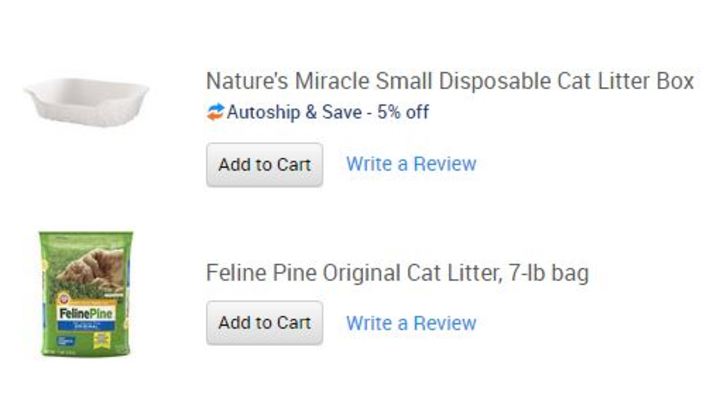The width and height of the screenshot is (720, 395).
Task: Open Nature's Miracle Small Disposable Cat Litter Box title
Action: click(450, 81)
